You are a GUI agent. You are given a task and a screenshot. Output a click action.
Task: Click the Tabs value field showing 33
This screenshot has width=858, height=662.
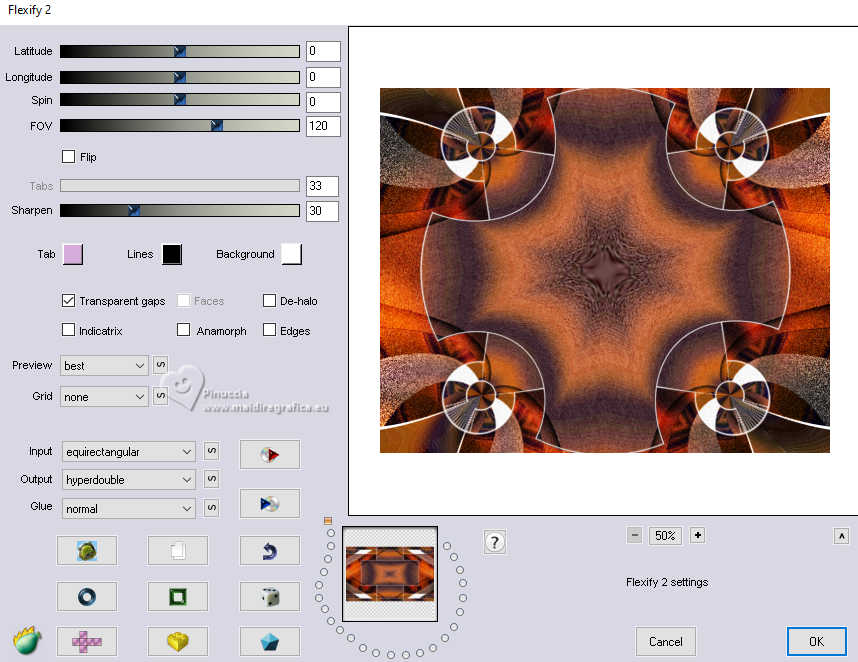(322, 186)
